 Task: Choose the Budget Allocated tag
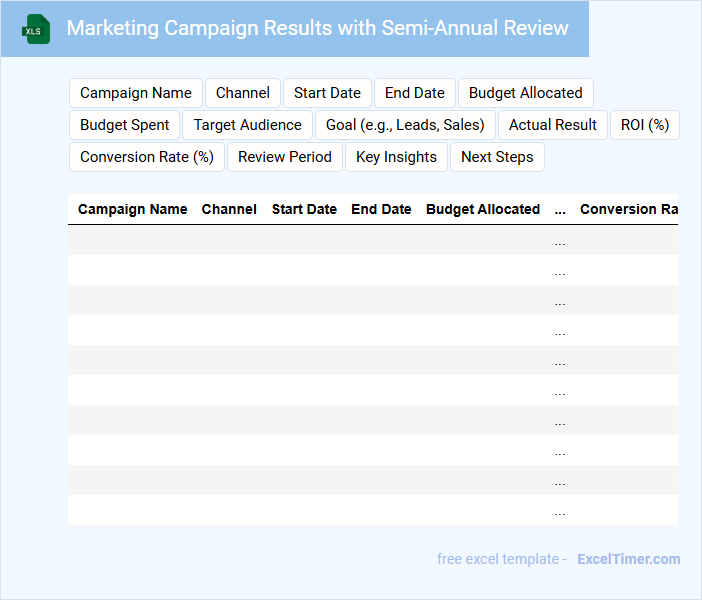coord(525,93)
